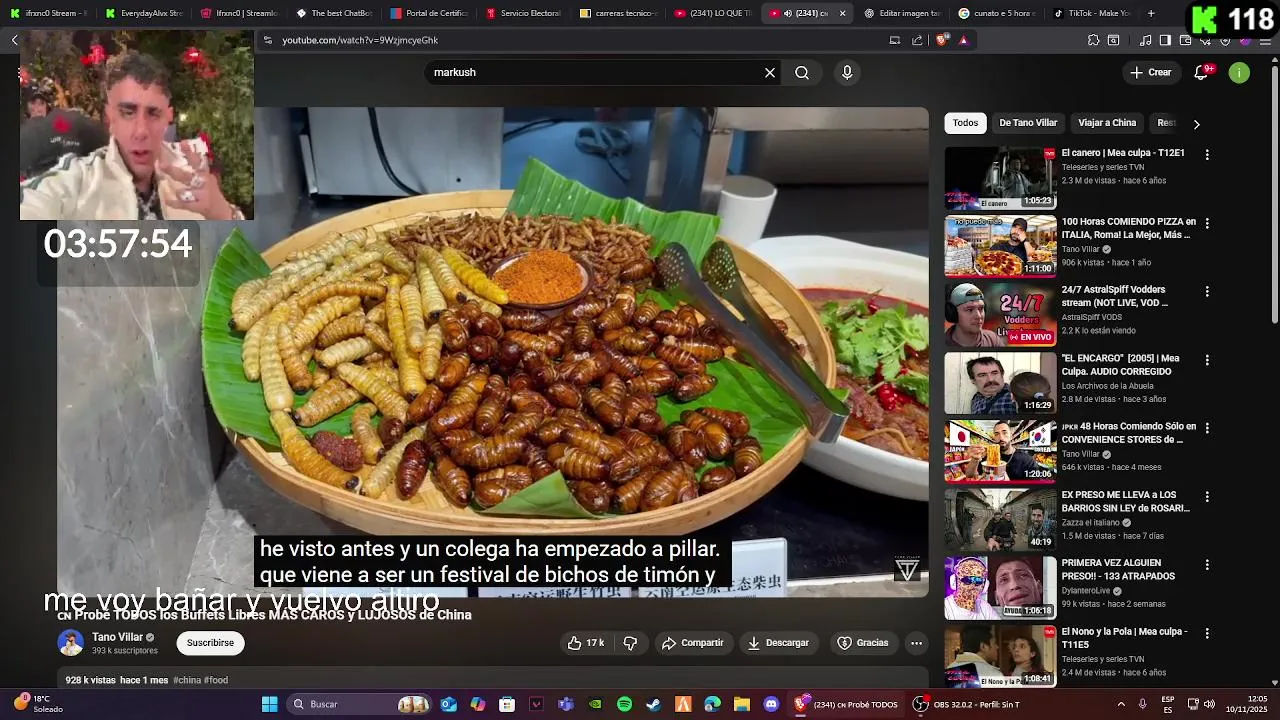Open Tano Villar channel name link
Viewport: 1280px width, 720px height.
coord(117,637)
